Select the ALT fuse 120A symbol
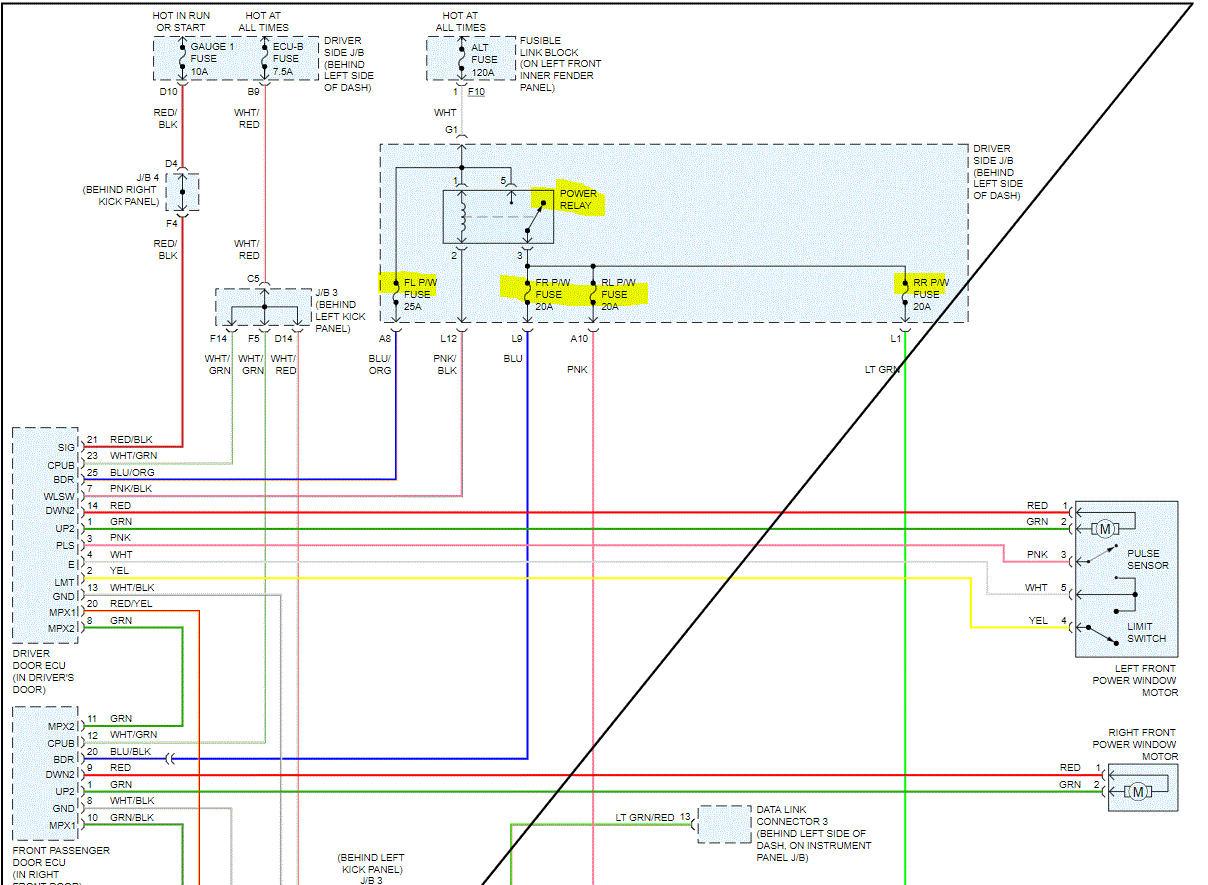Screen dimensions: 1208x885 tap(461, 59)
